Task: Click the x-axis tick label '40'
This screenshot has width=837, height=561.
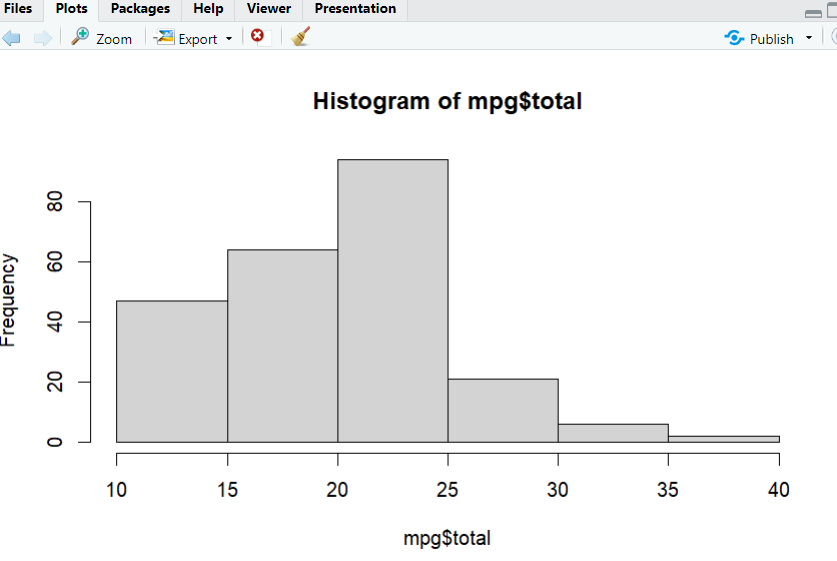Action: (779, 489)
